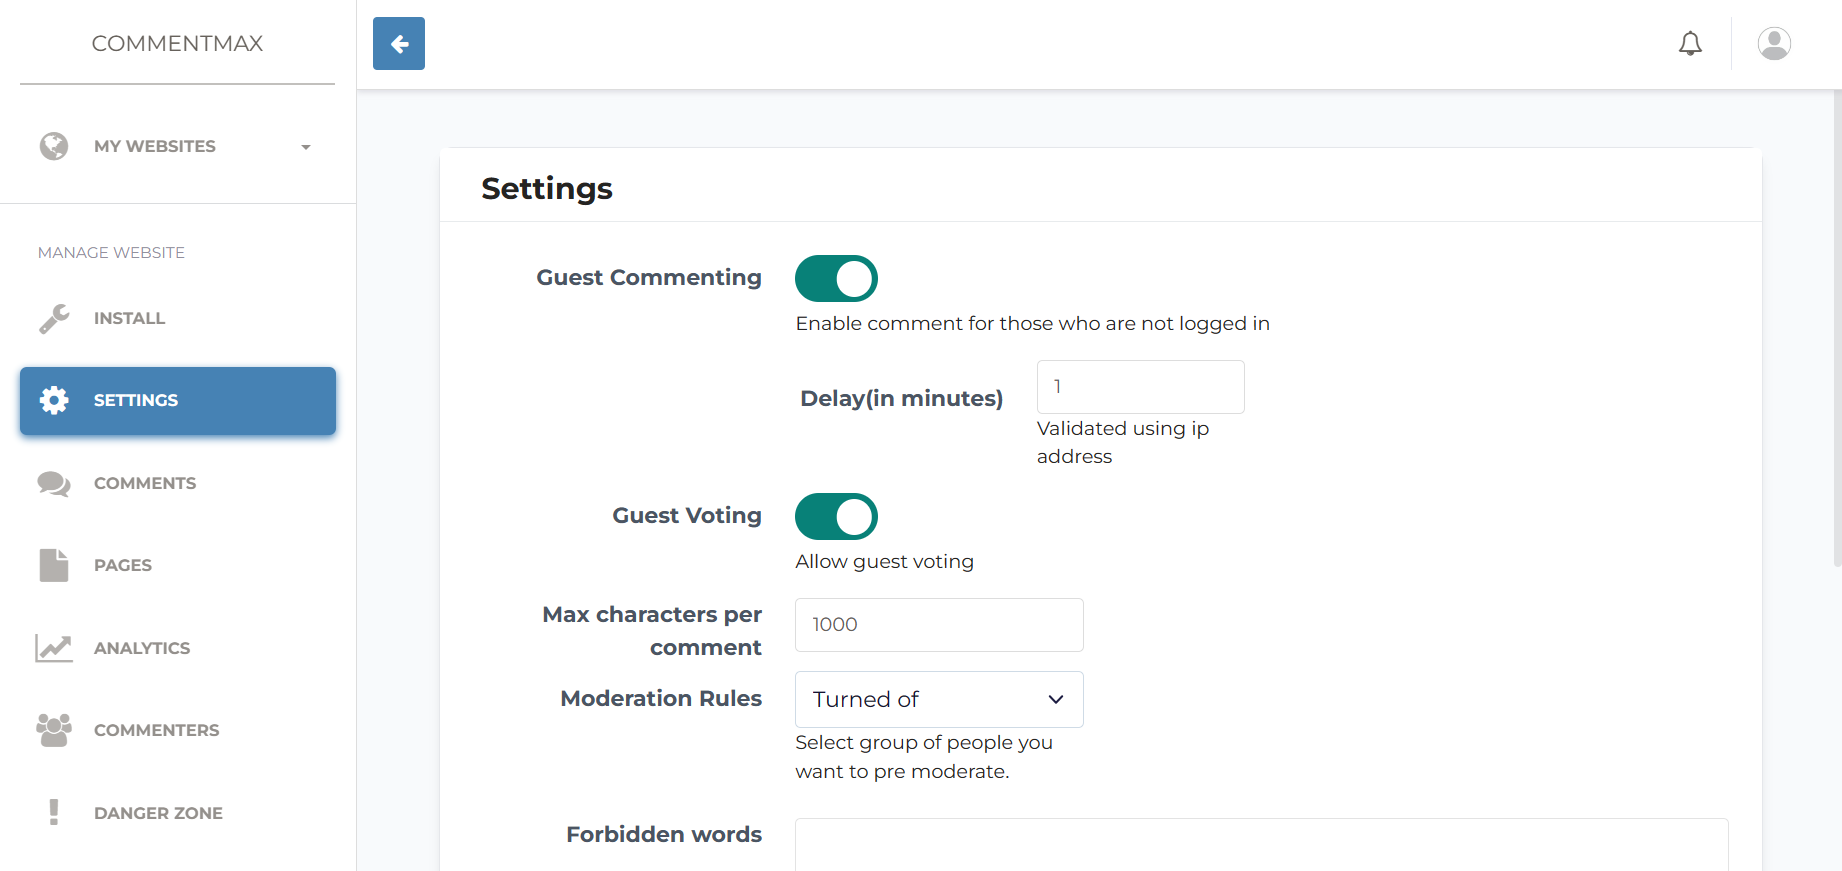Screen dimensions: 1842x871
Task: Click the MANAGE WEBSITE section header
Action: click(x=111, y=253)
